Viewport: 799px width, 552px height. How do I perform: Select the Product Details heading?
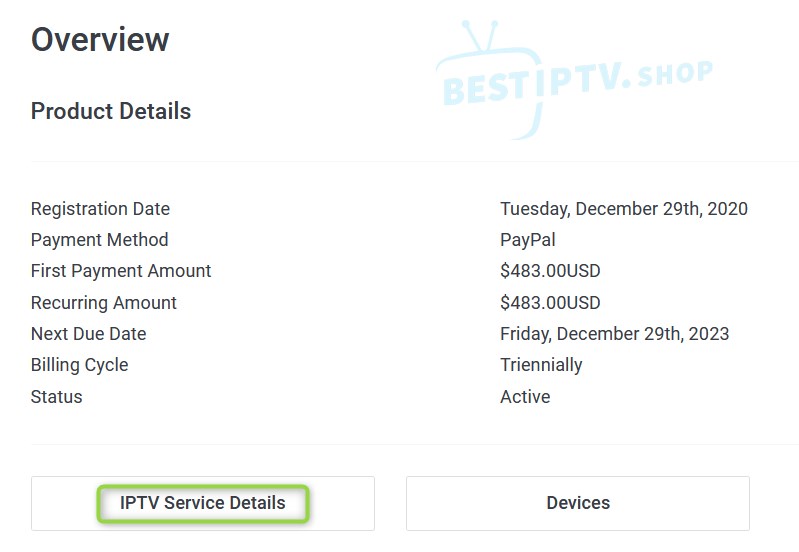(111, 111)
